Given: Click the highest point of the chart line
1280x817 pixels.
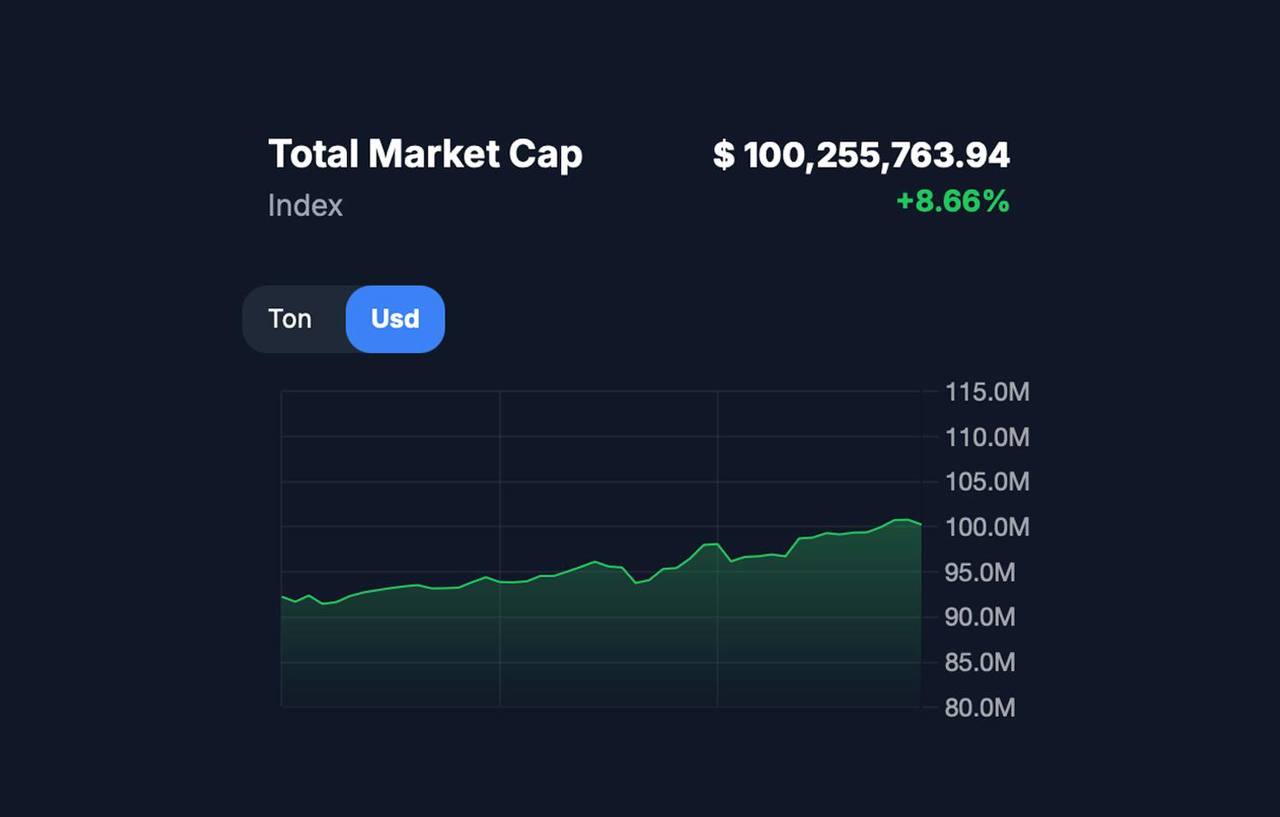Looking at the screenshot, I should click(902, 520).
